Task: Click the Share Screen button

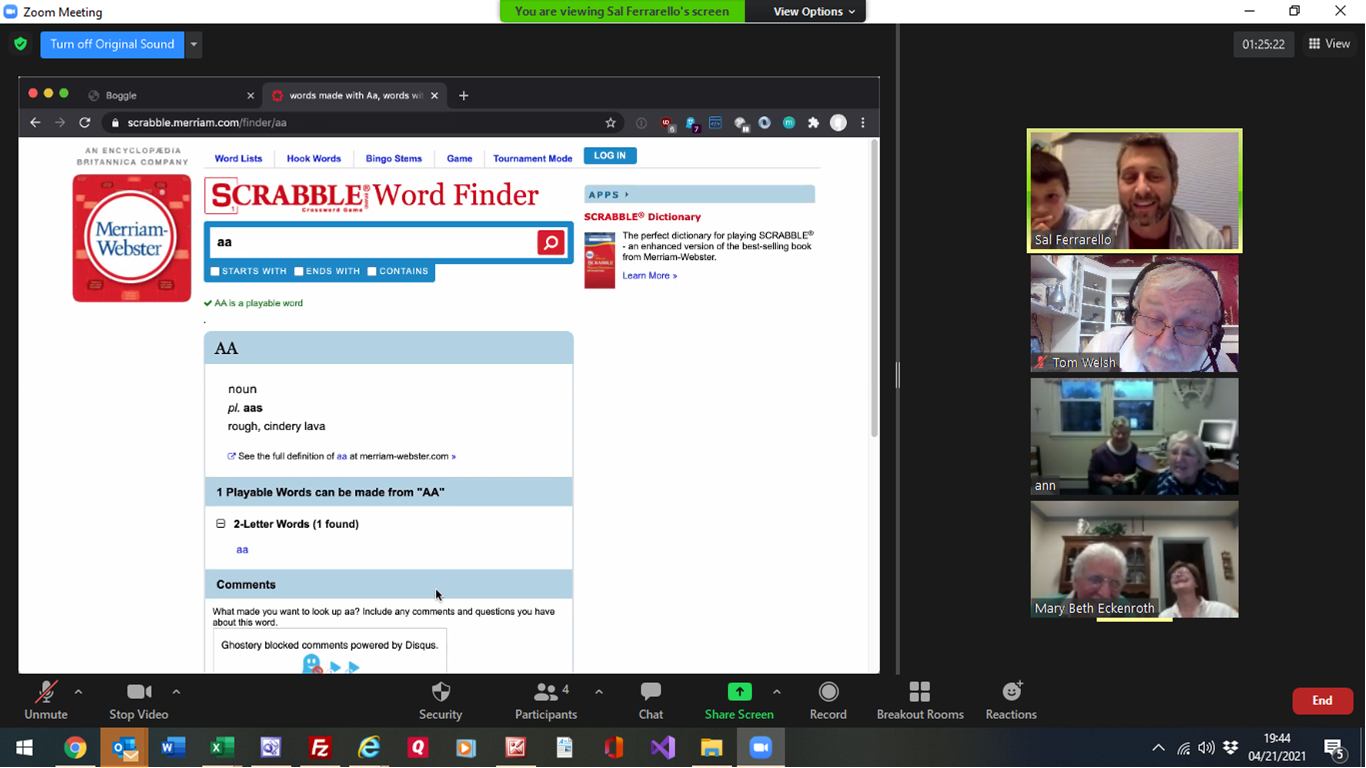Action: (739, 701)
